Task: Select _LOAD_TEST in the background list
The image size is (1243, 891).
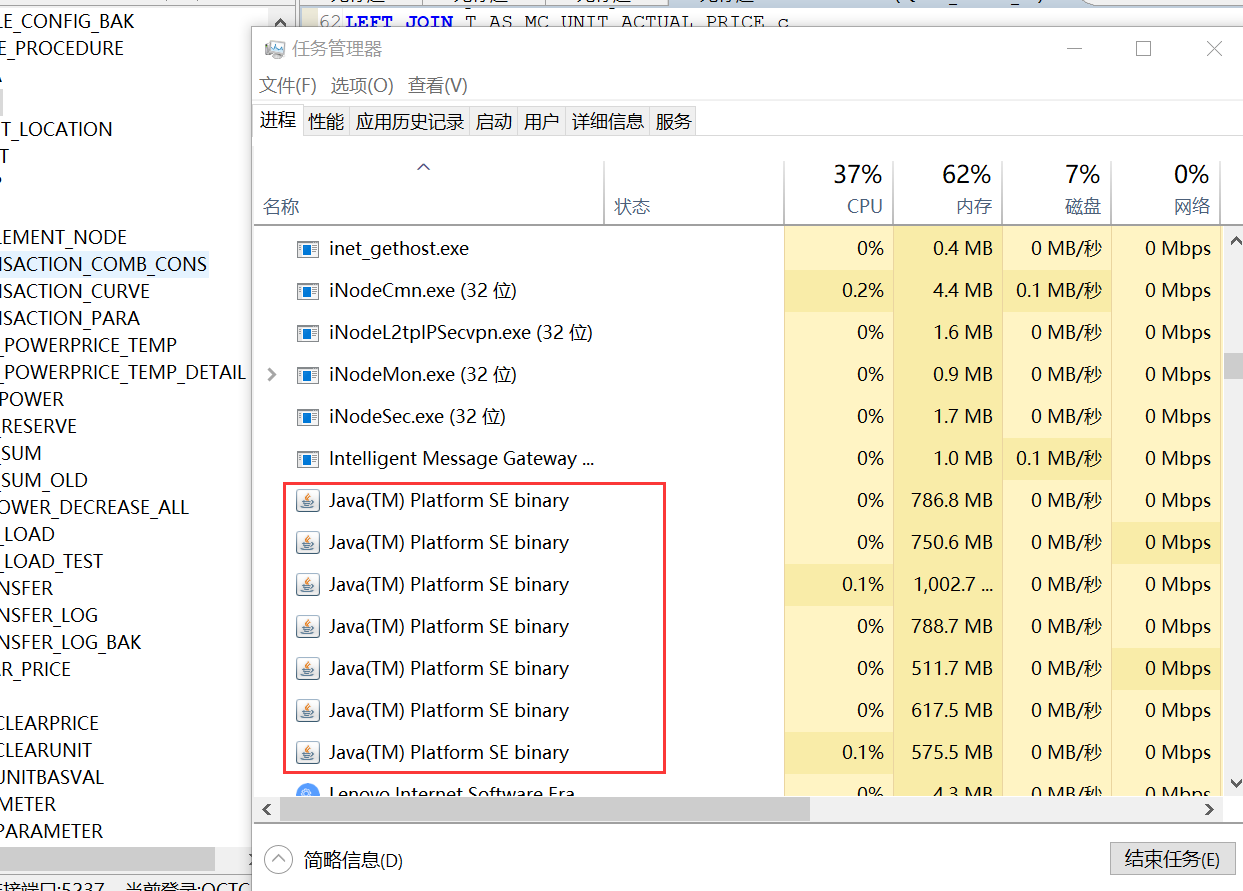Action: (x=52, y=561)
